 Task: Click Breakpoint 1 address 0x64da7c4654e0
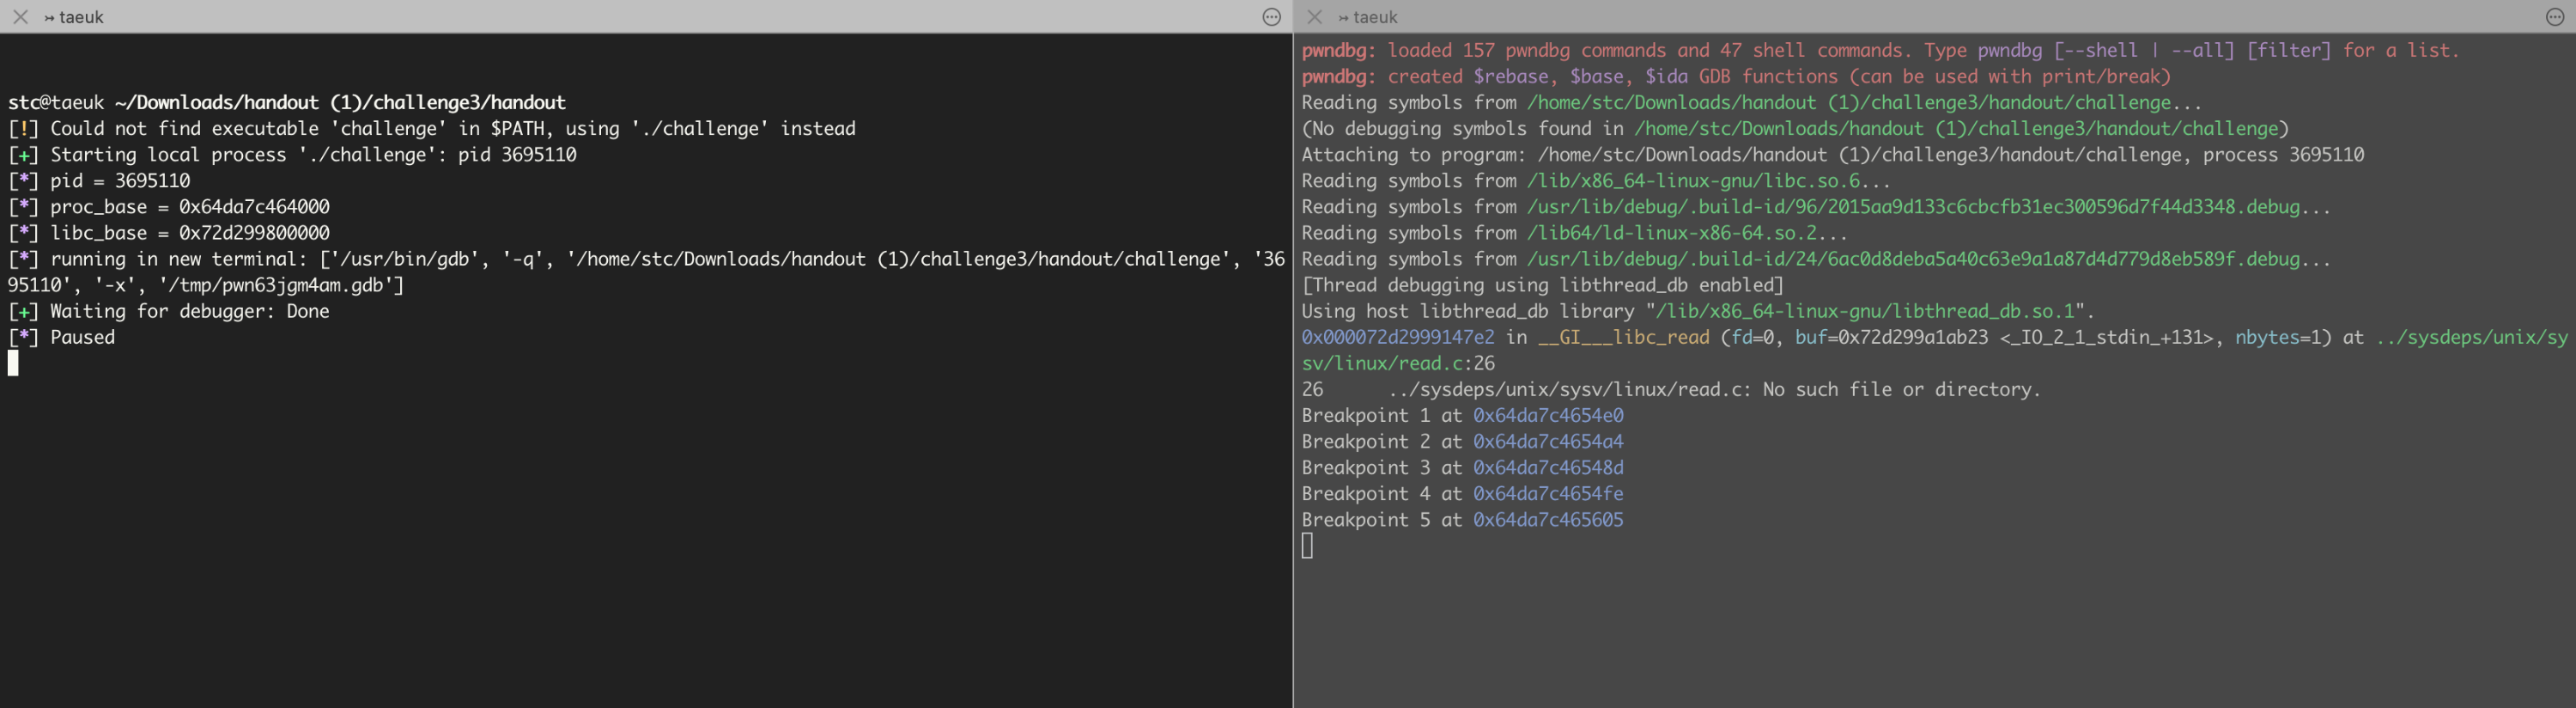1548,415
